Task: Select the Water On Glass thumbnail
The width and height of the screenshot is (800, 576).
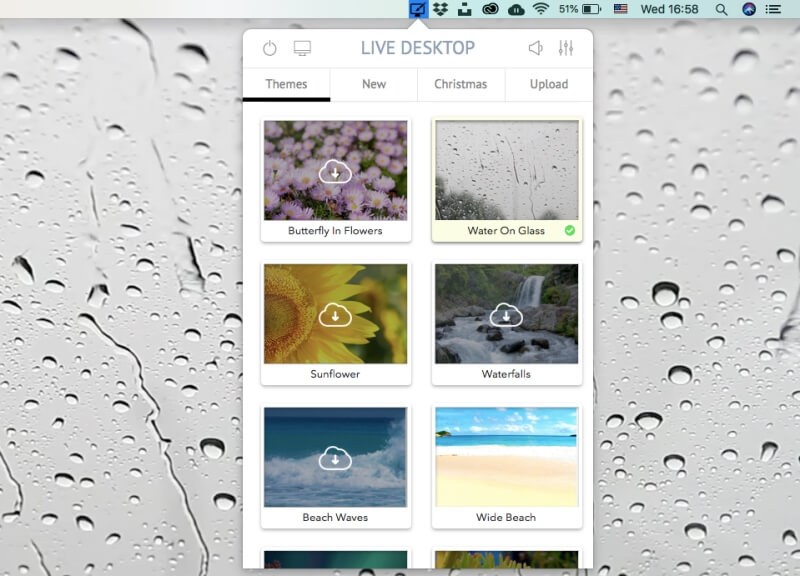Action: [x=507, y=170]
